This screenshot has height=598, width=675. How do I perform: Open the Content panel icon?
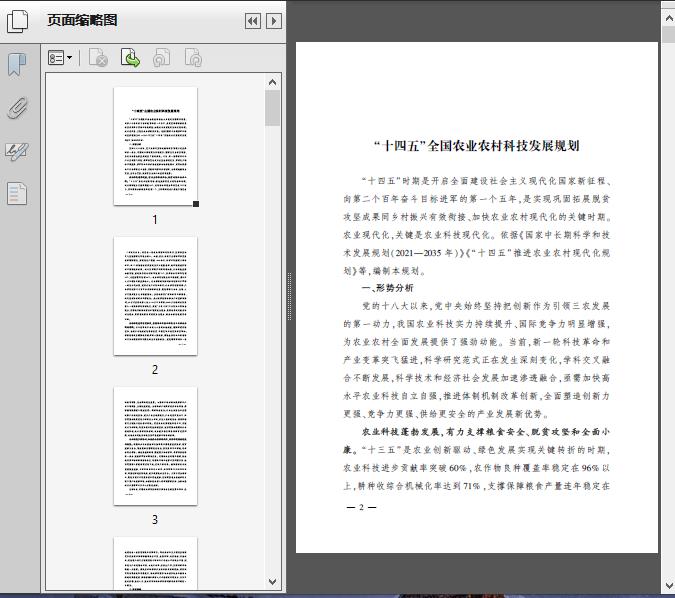17,193
